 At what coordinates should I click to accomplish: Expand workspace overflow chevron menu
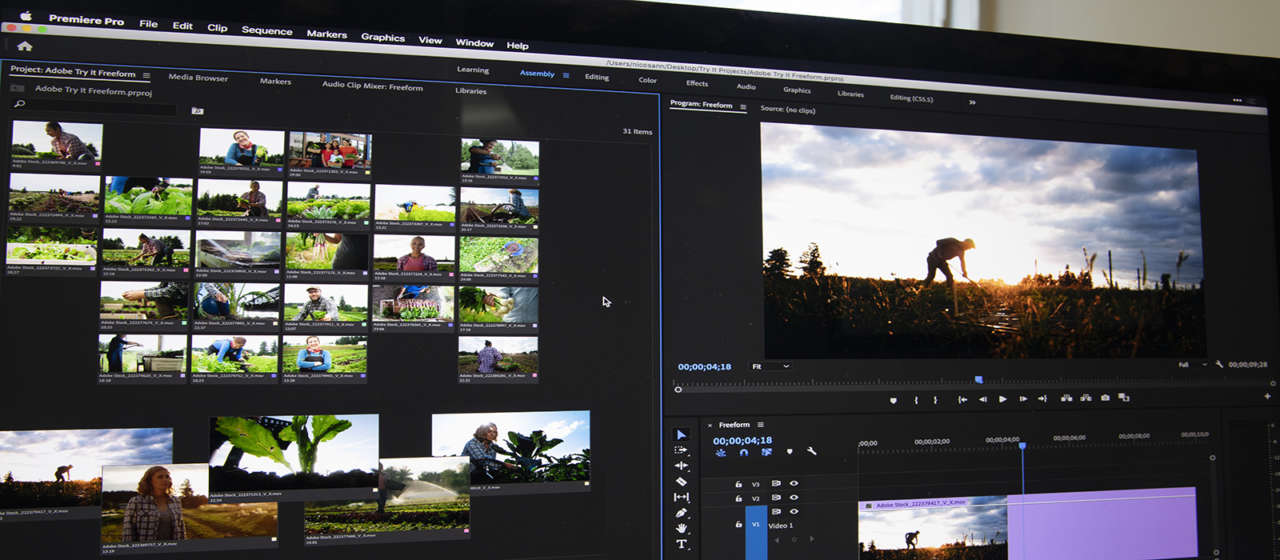tap(971, 101)
